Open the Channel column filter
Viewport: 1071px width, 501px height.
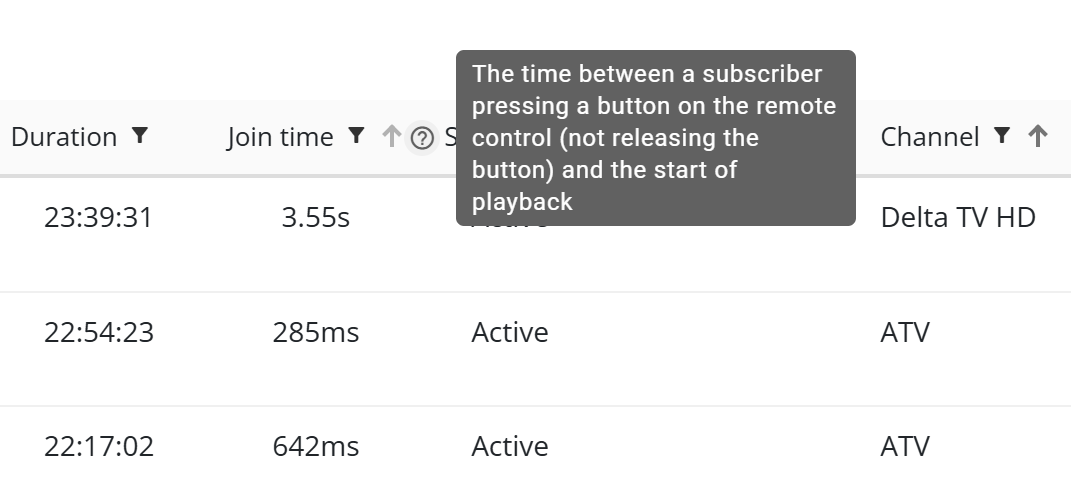(x=1002, y=136)
